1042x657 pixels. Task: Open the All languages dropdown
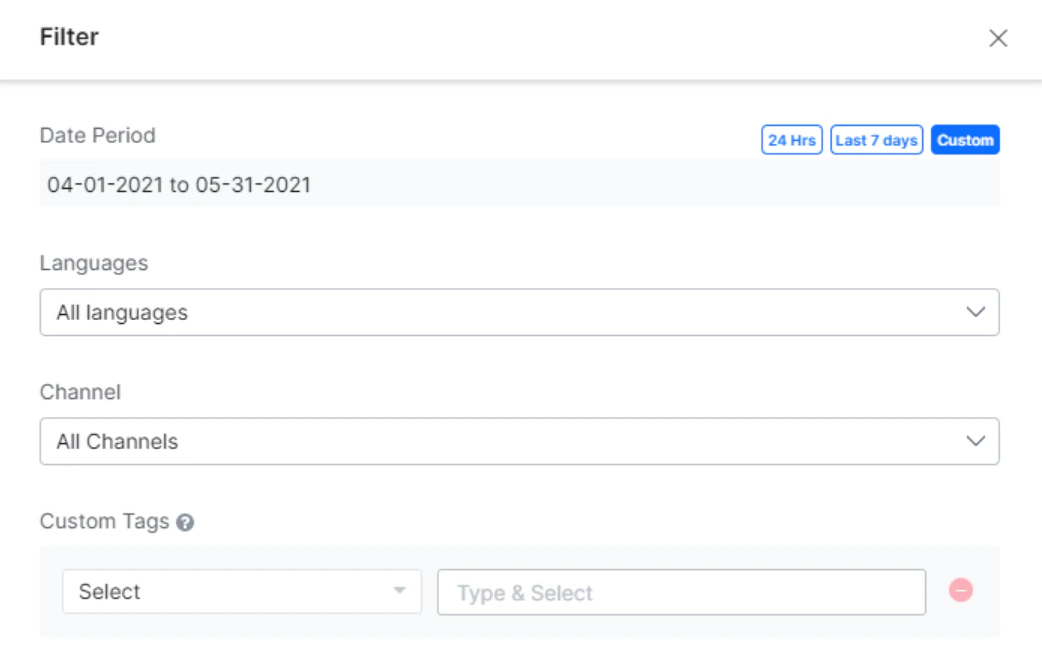[400, 311]
